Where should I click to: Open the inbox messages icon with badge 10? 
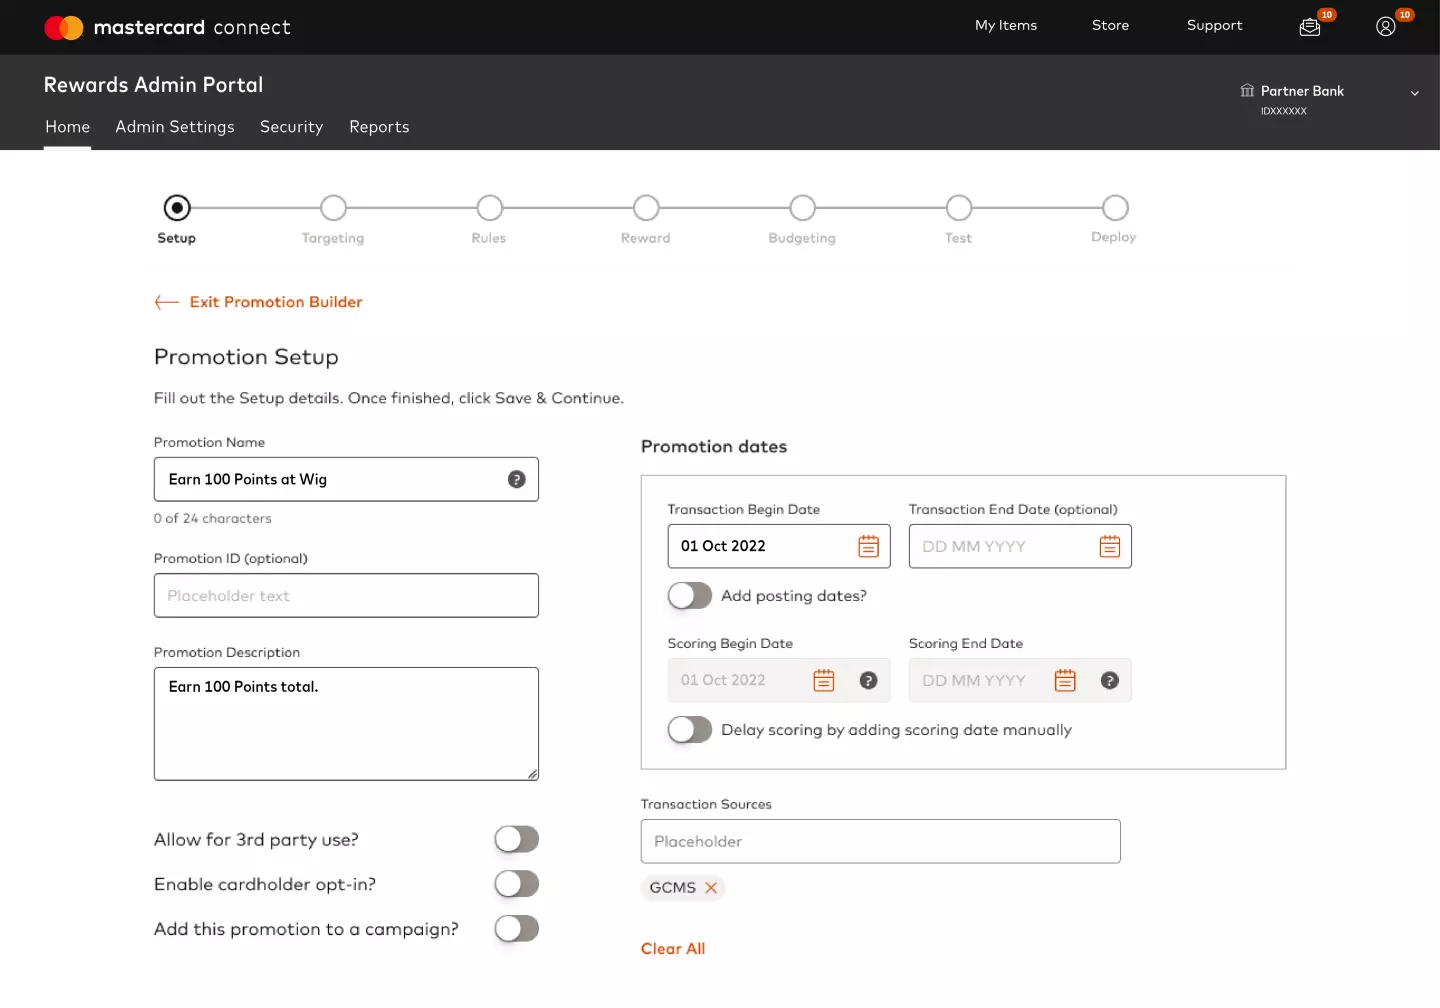(x=1309, y=27)
